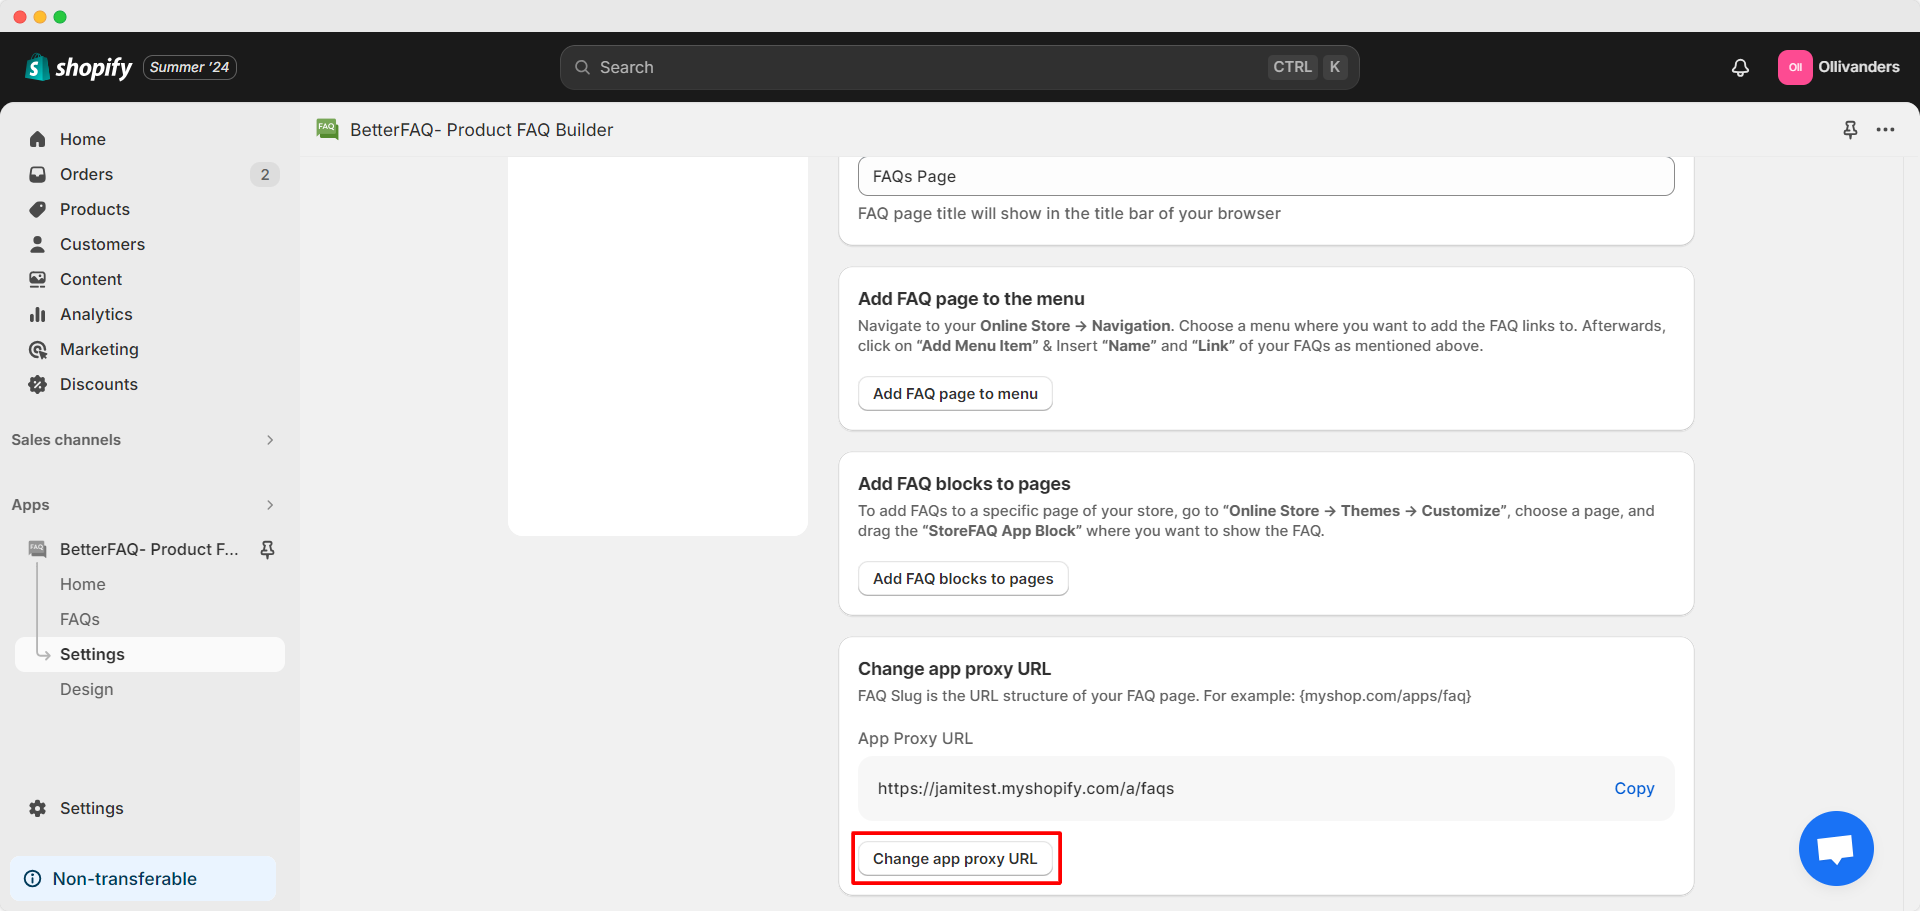Image resolution: width=1920 pixels, height=911 pixels.
Task: Click the Shopify logo
Action: click(x=78, y=67)
